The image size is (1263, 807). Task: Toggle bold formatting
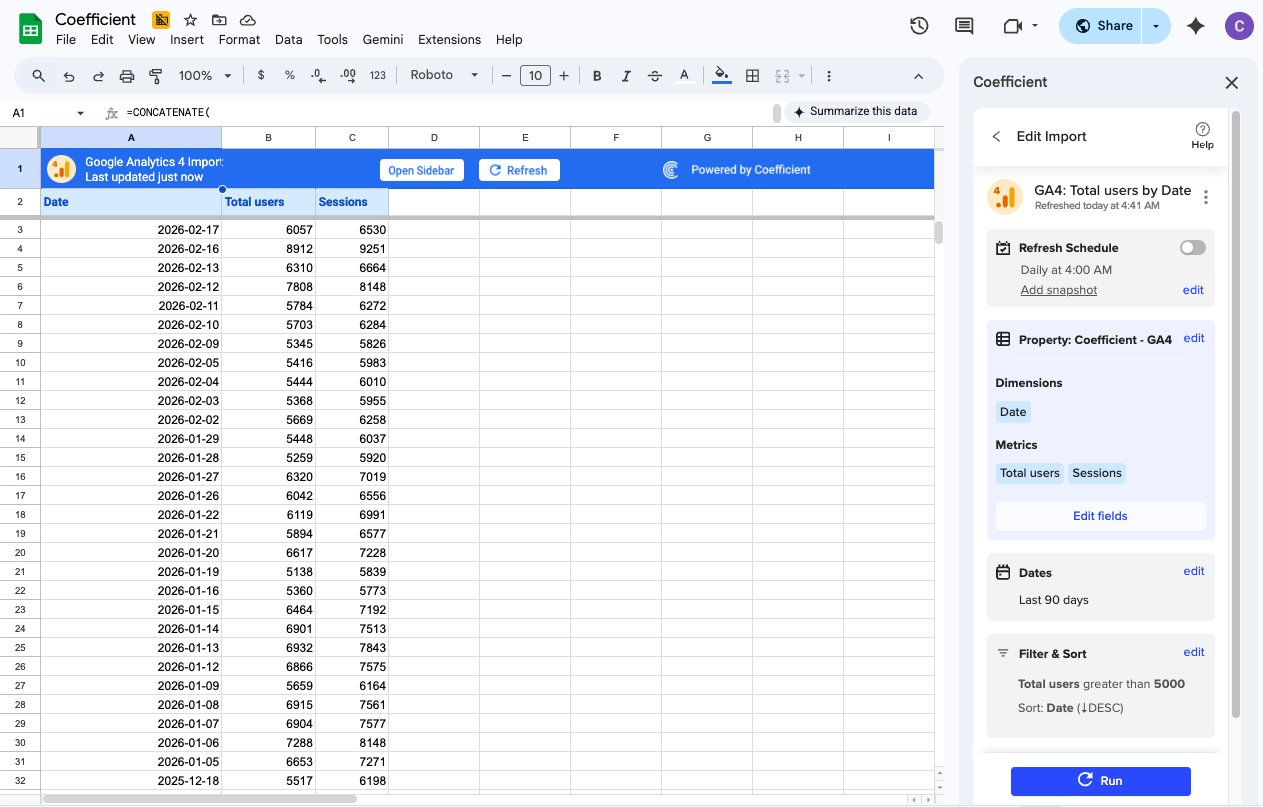[x=596, y=75]
